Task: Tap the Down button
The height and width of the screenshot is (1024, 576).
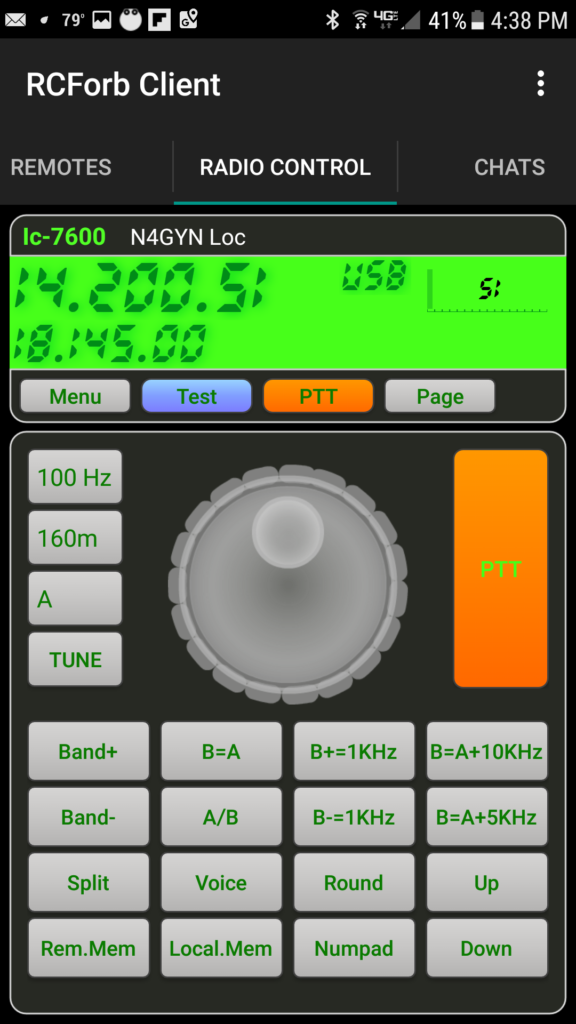Action: coord(487,948)
